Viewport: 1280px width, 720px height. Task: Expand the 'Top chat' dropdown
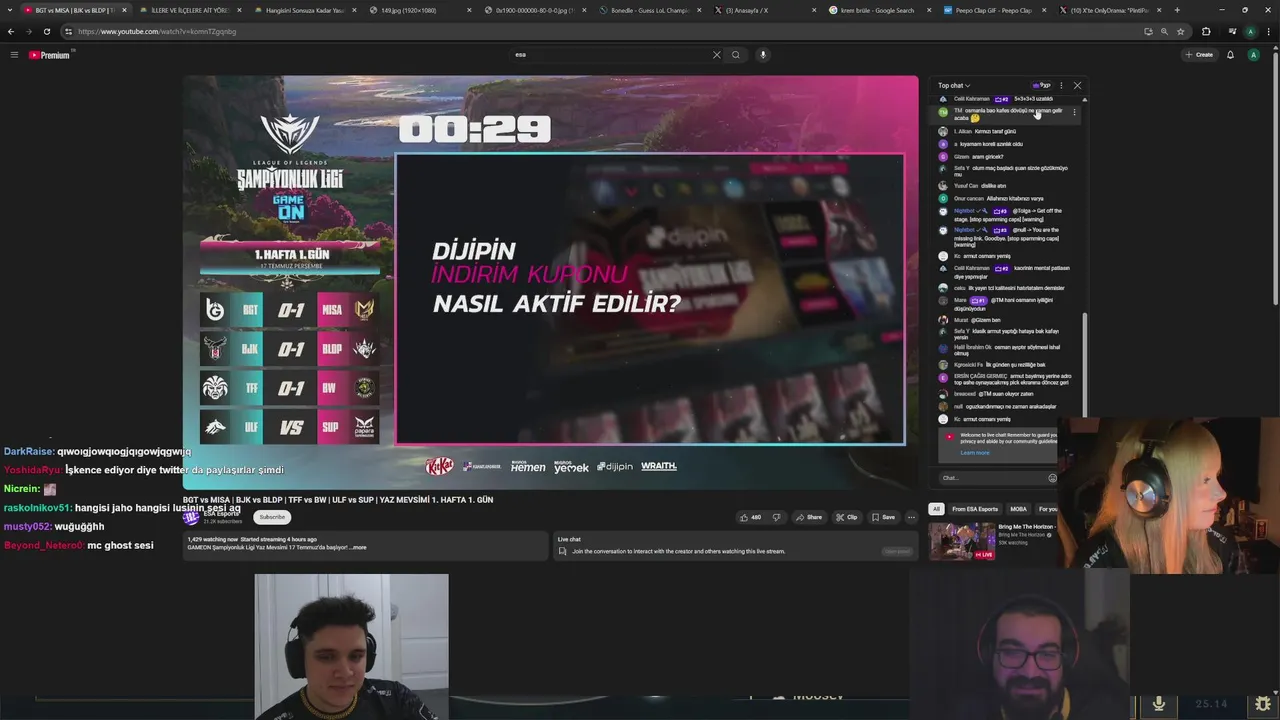954,85
